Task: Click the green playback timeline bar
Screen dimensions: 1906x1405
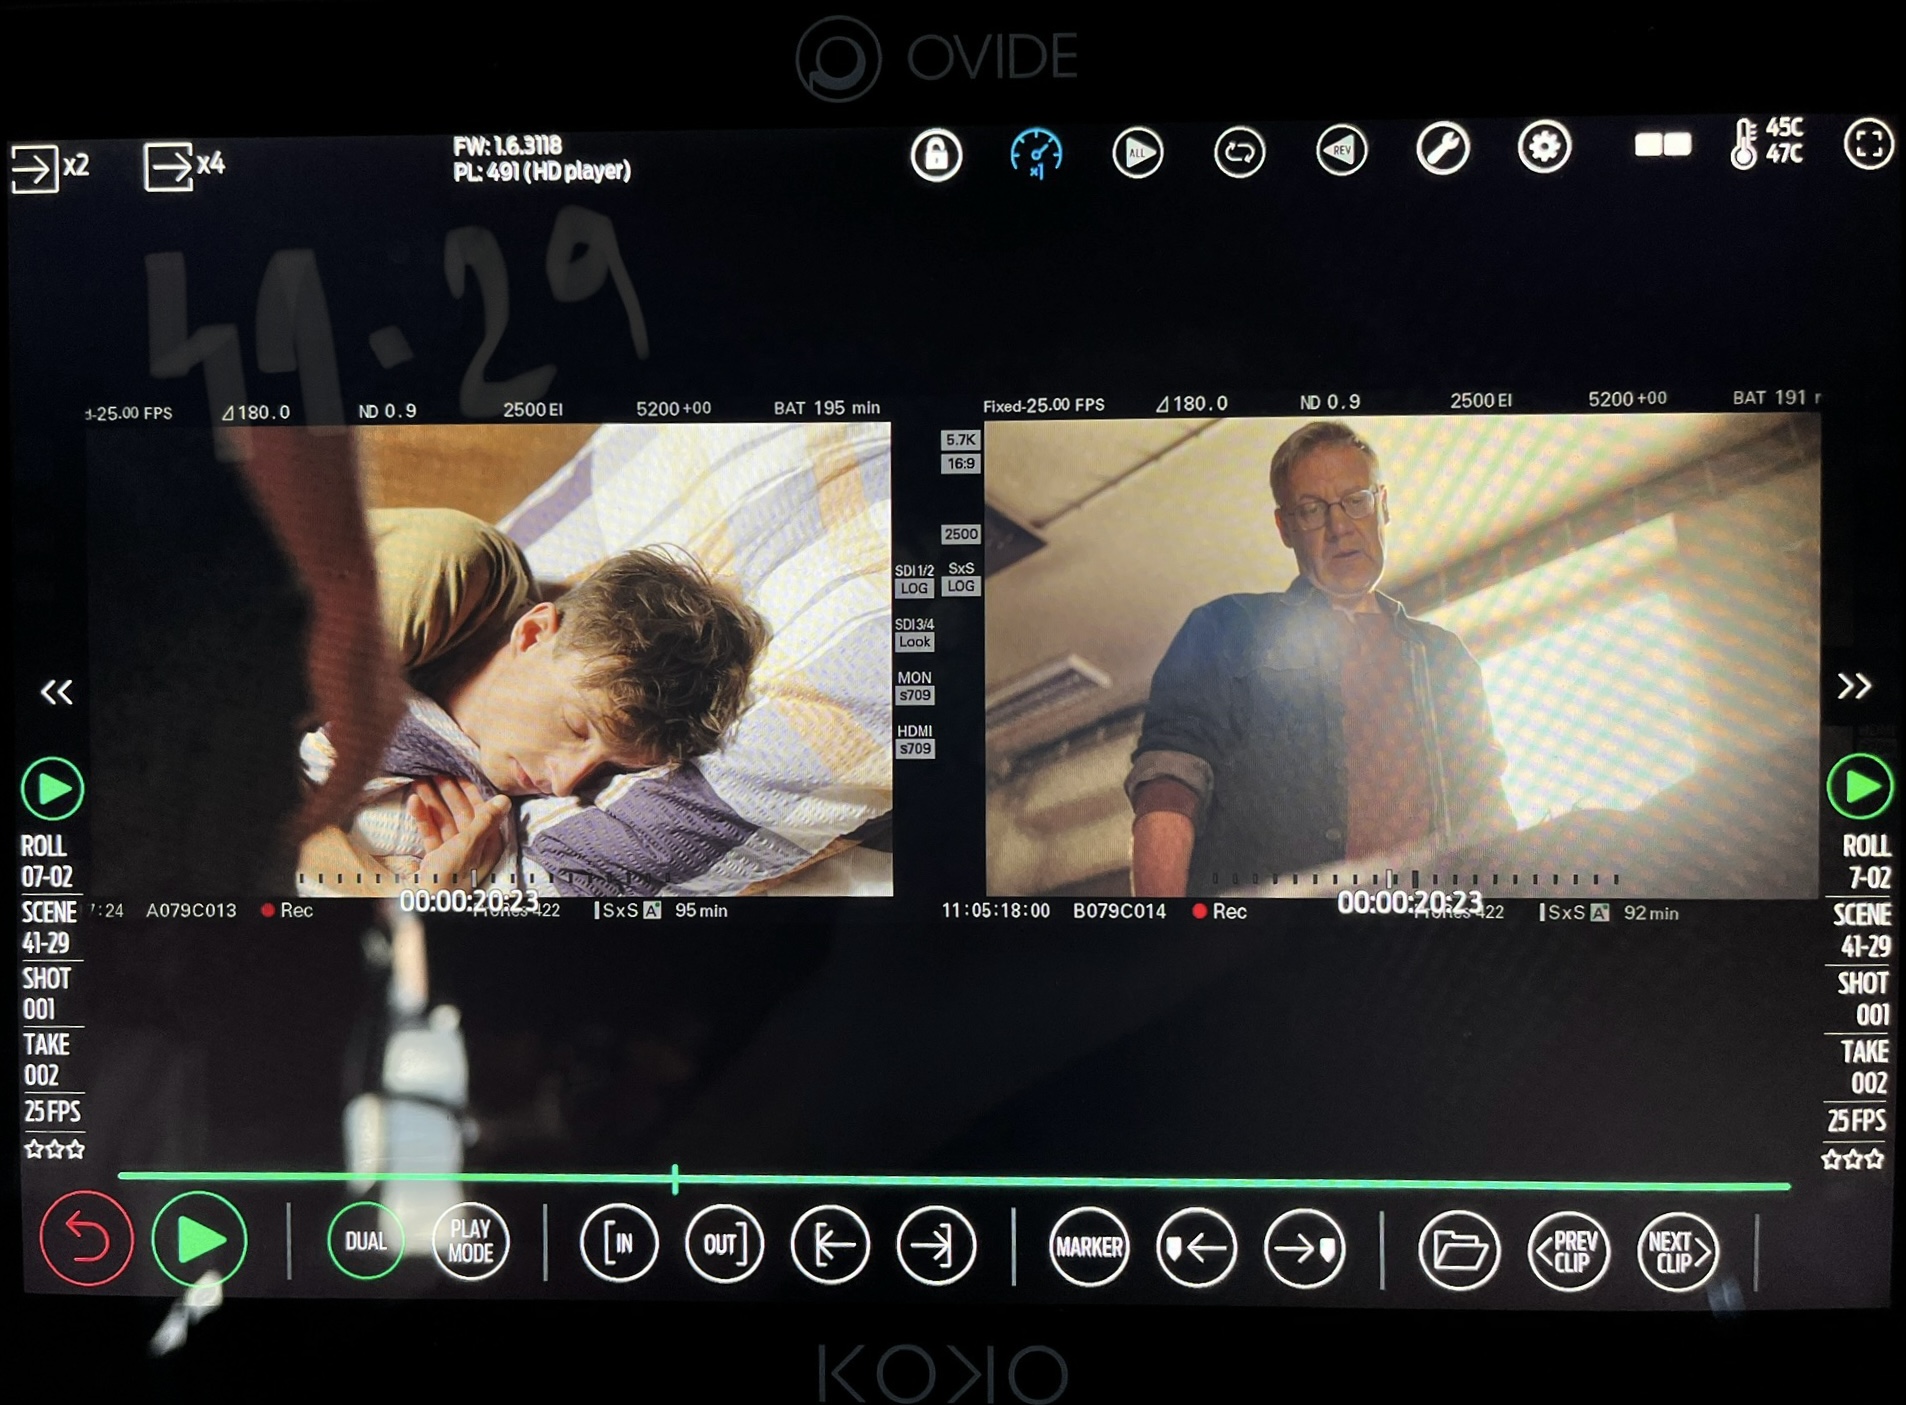Action: tap(950, 1182)
